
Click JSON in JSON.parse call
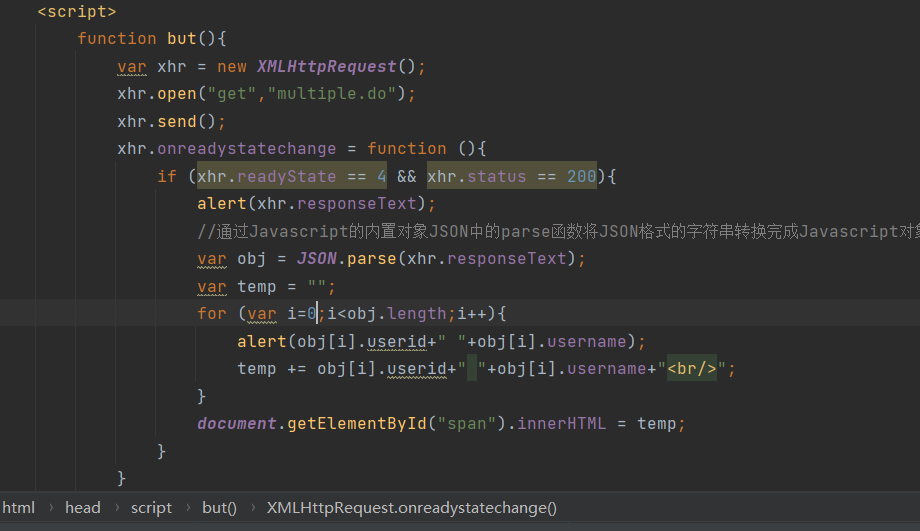[x=317, y=259]
